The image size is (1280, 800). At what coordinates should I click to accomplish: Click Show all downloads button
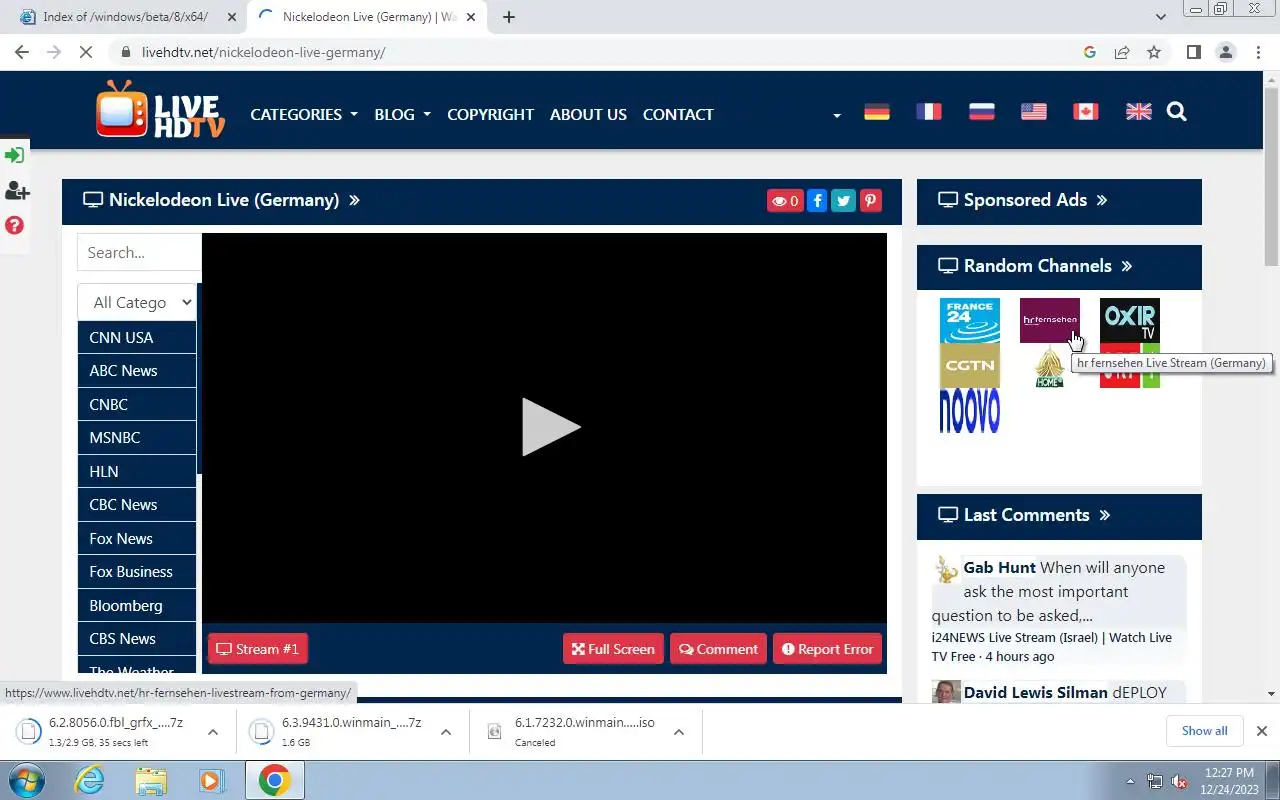(1204, 731)
